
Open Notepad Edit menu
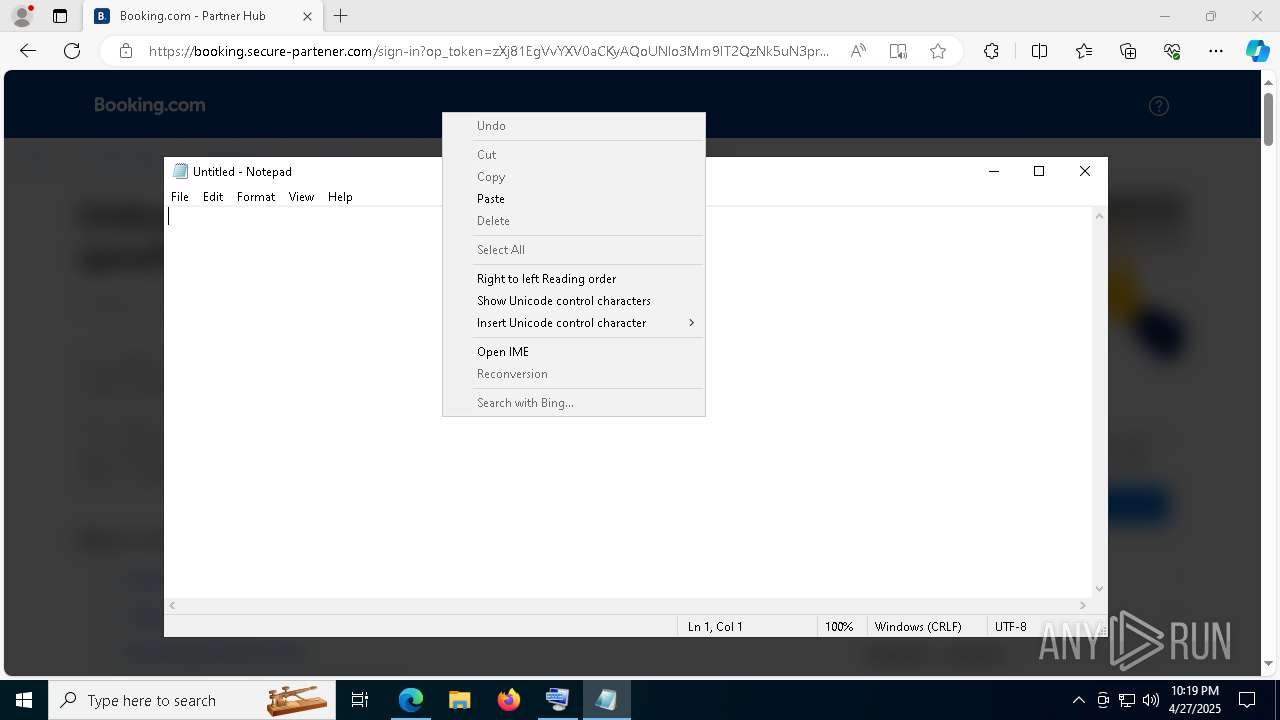(x=213, y=197)
